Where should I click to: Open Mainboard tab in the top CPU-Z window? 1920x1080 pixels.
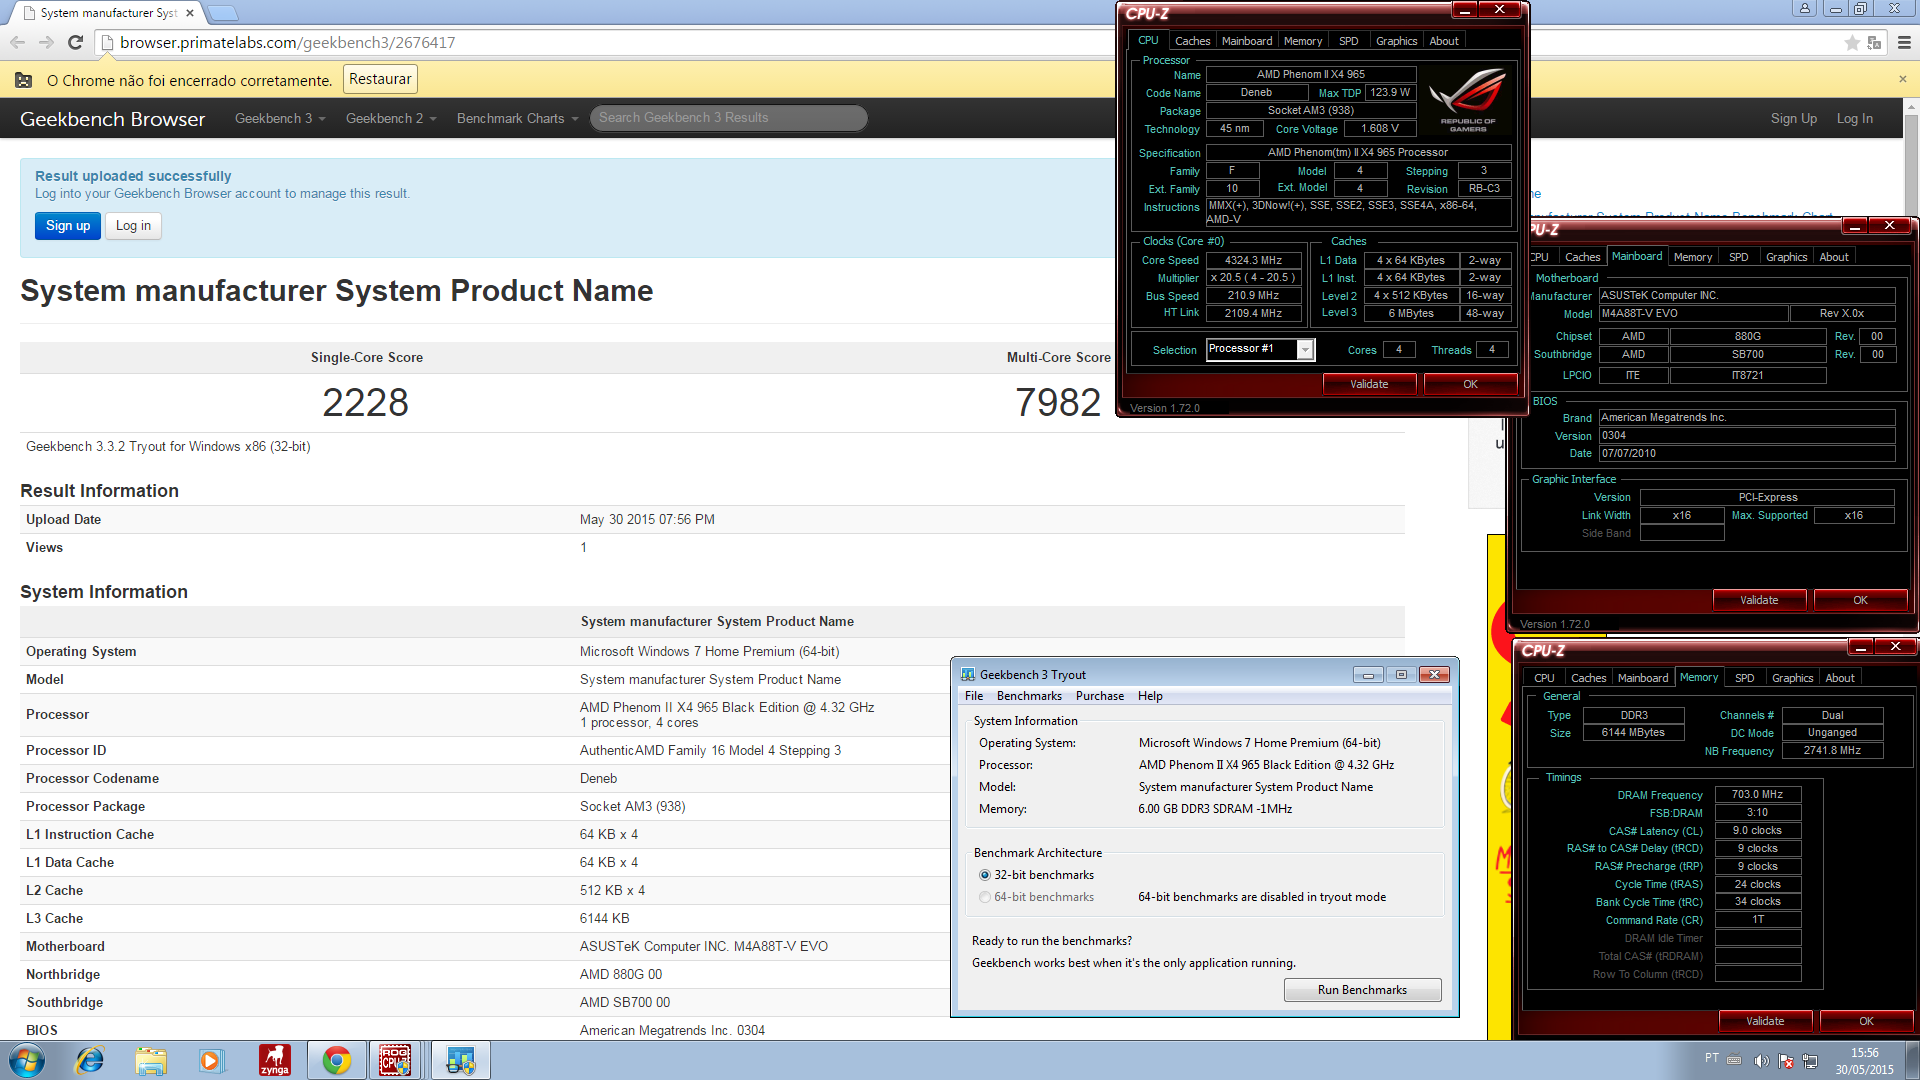click(1247, 41)
